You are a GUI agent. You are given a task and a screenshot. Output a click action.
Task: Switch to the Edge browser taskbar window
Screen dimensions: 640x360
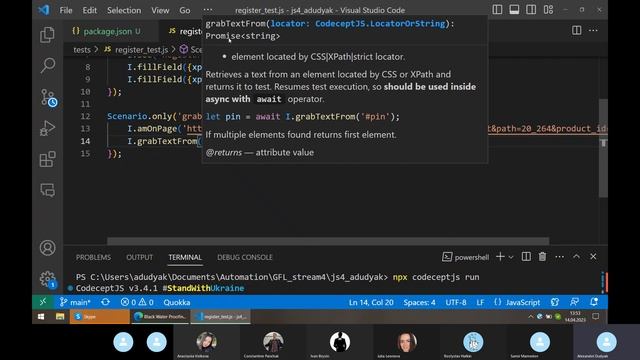tap(160, 317)
